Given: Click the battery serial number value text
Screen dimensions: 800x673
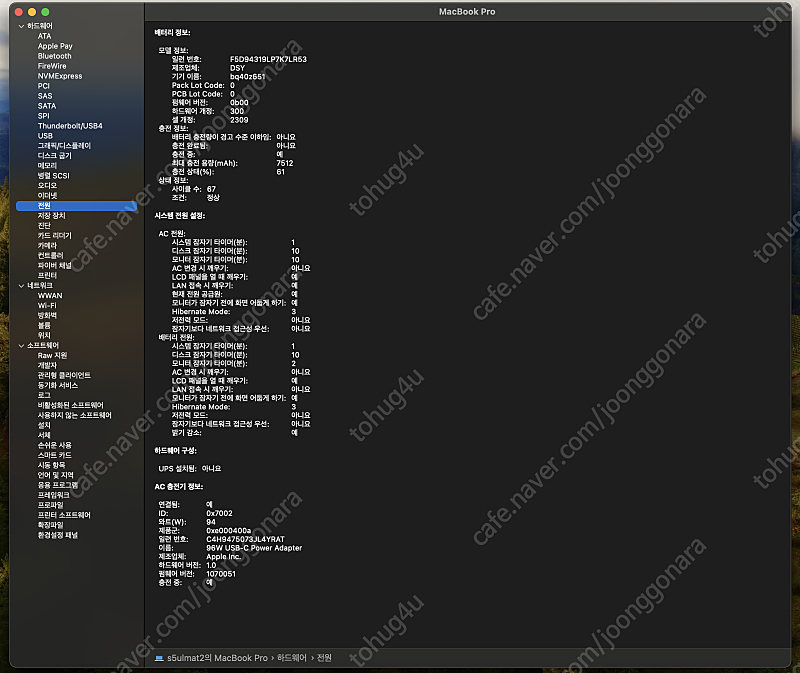Looking at the screenshot, I should coord(268,59).
